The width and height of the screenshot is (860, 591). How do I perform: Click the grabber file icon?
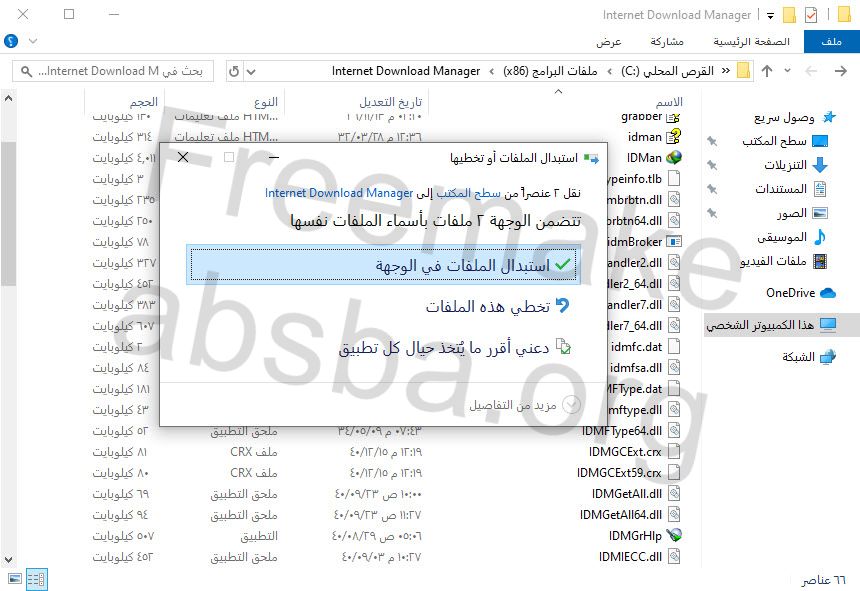[674, 117]
